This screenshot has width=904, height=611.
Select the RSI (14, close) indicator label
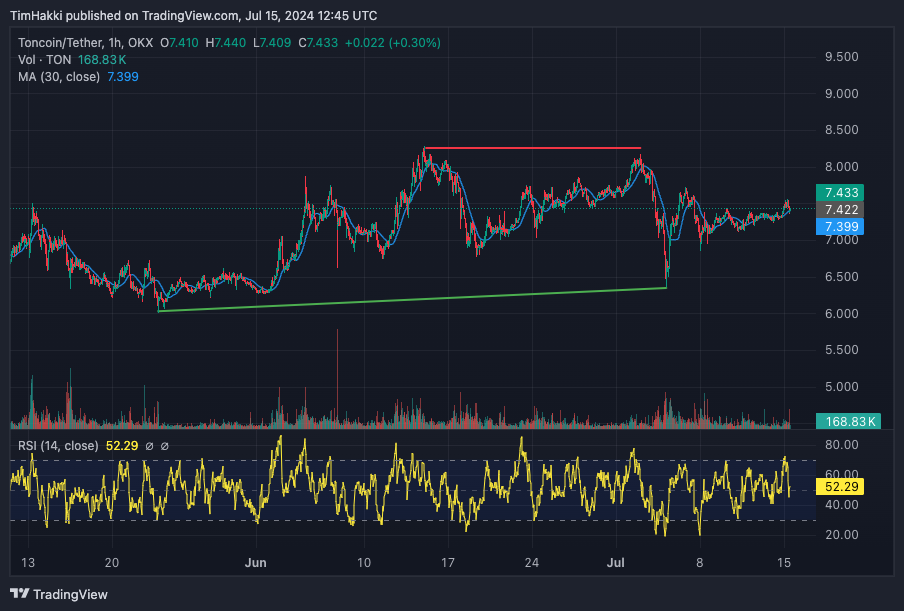58,446
